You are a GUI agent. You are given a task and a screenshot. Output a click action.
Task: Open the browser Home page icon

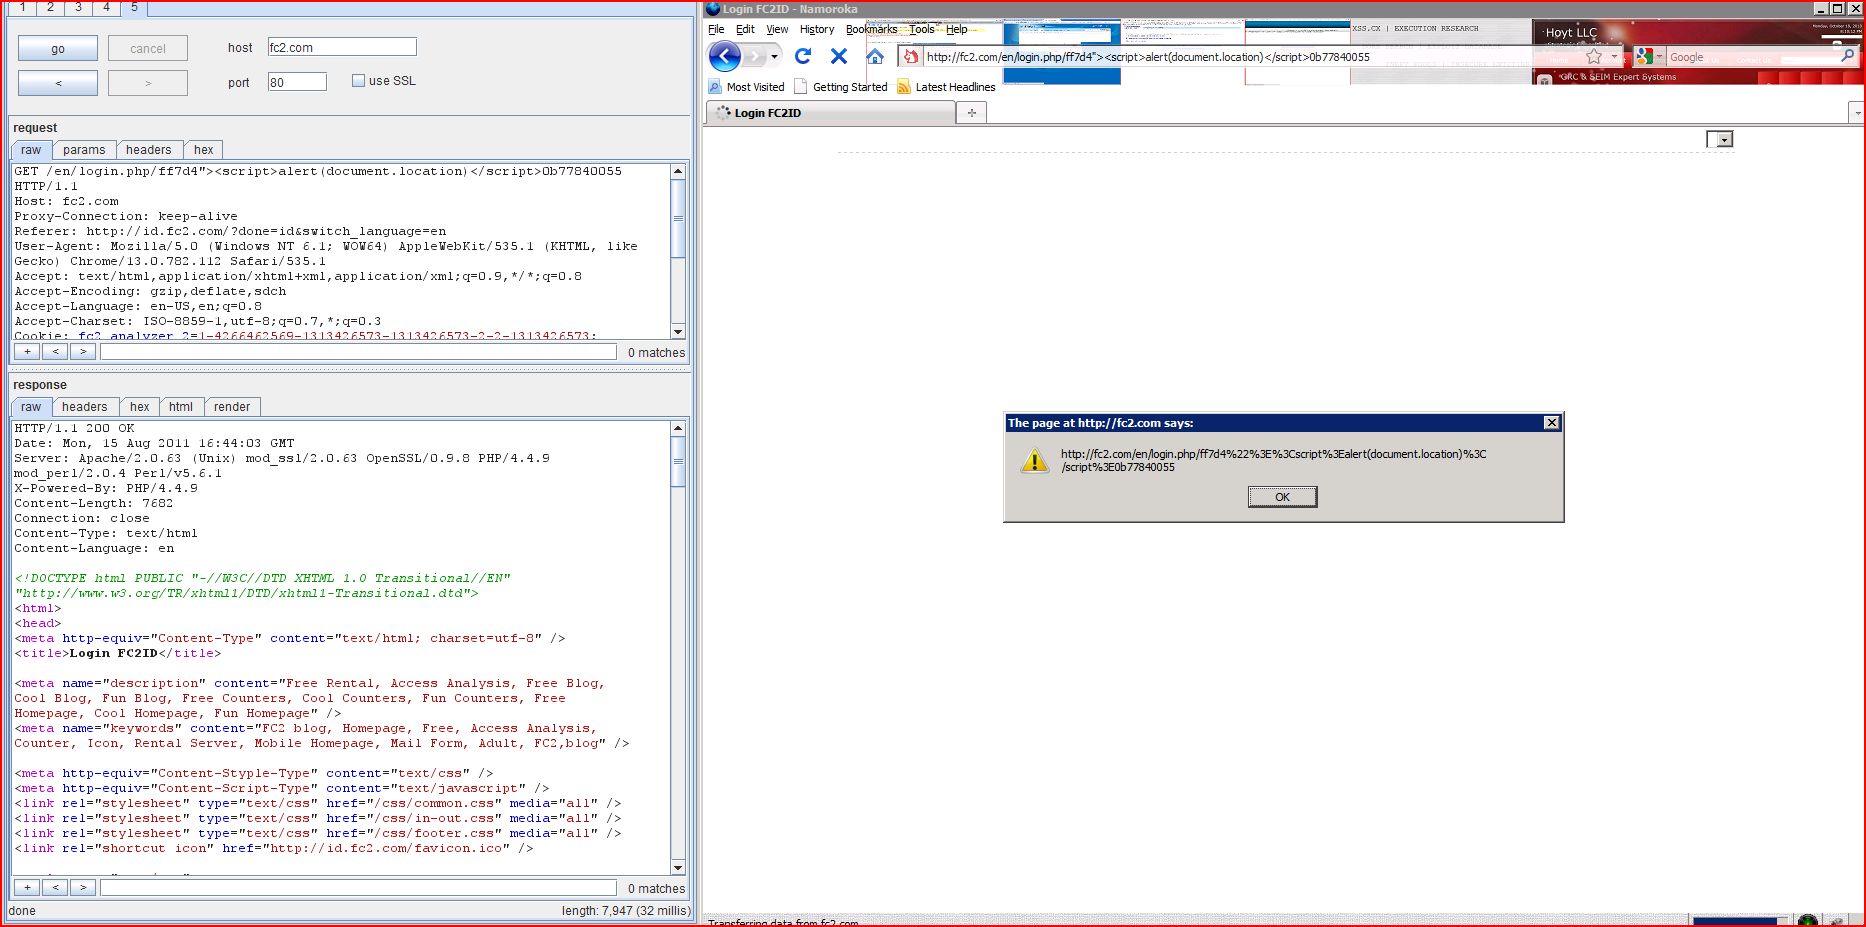coord(875,57)
